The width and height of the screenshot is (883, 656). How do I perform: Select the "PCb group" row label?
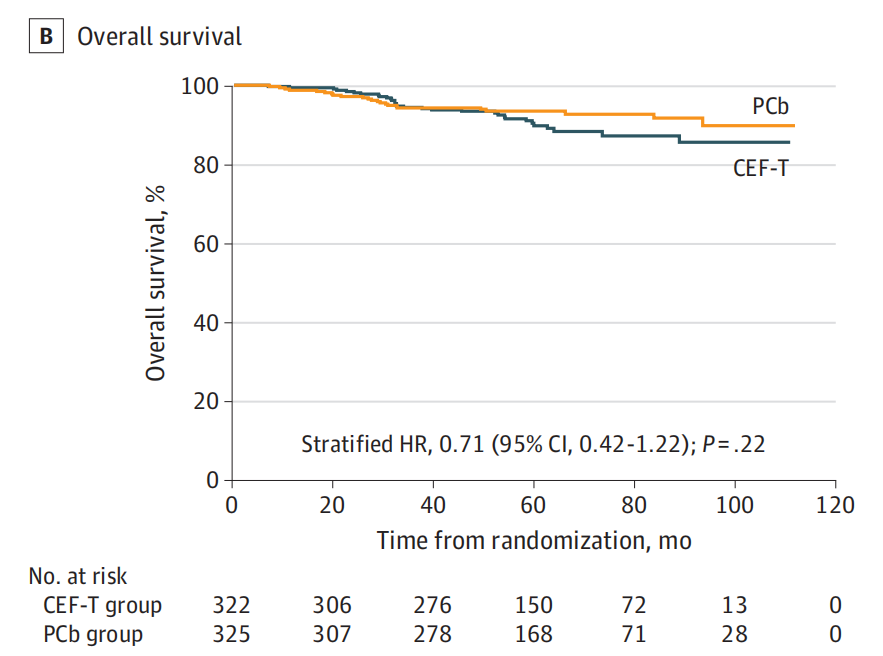point(93,634)
